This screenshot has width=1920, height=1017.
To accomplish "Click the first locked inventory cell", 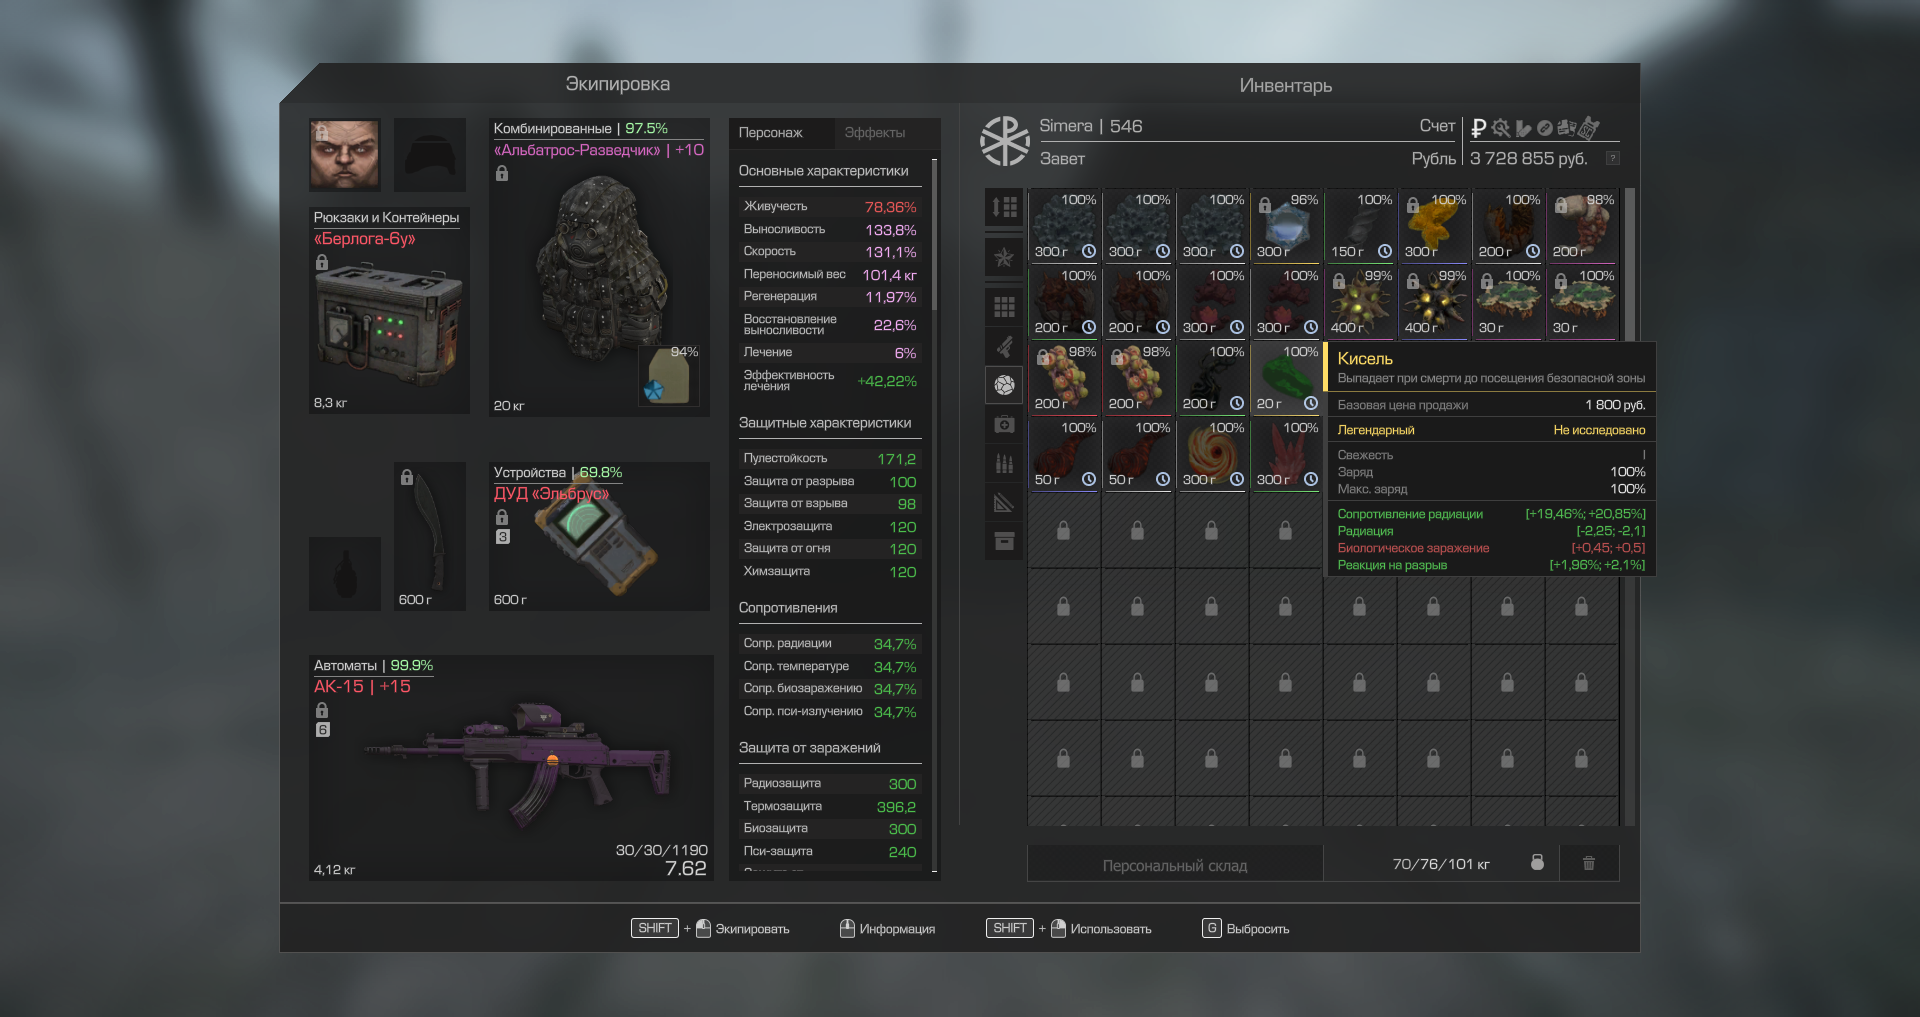I will click(1064, 530).
